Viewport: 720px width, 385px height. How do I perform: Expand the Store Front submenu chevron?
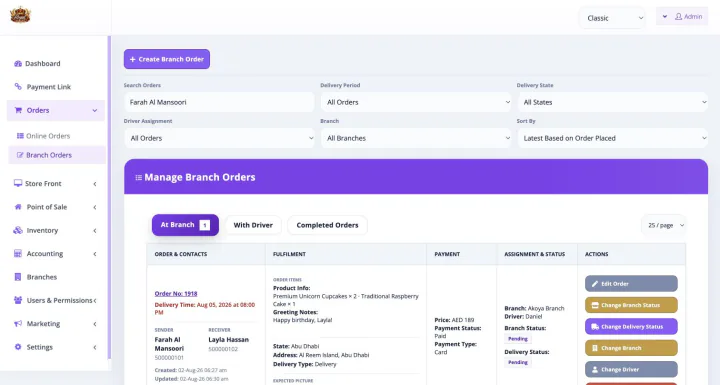95,184
